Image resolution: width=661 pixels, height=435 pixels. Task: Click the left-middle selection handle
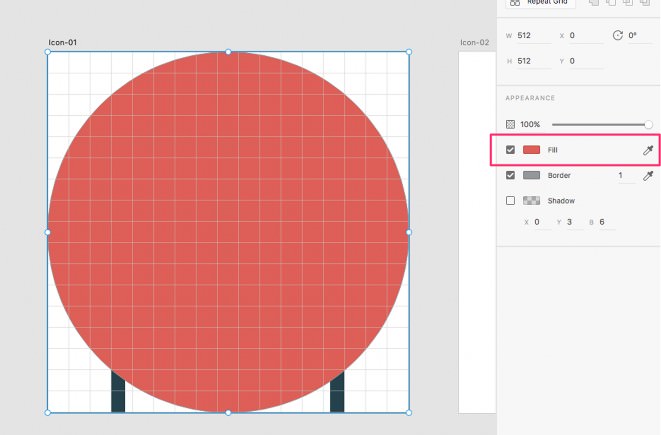[48, 232]
